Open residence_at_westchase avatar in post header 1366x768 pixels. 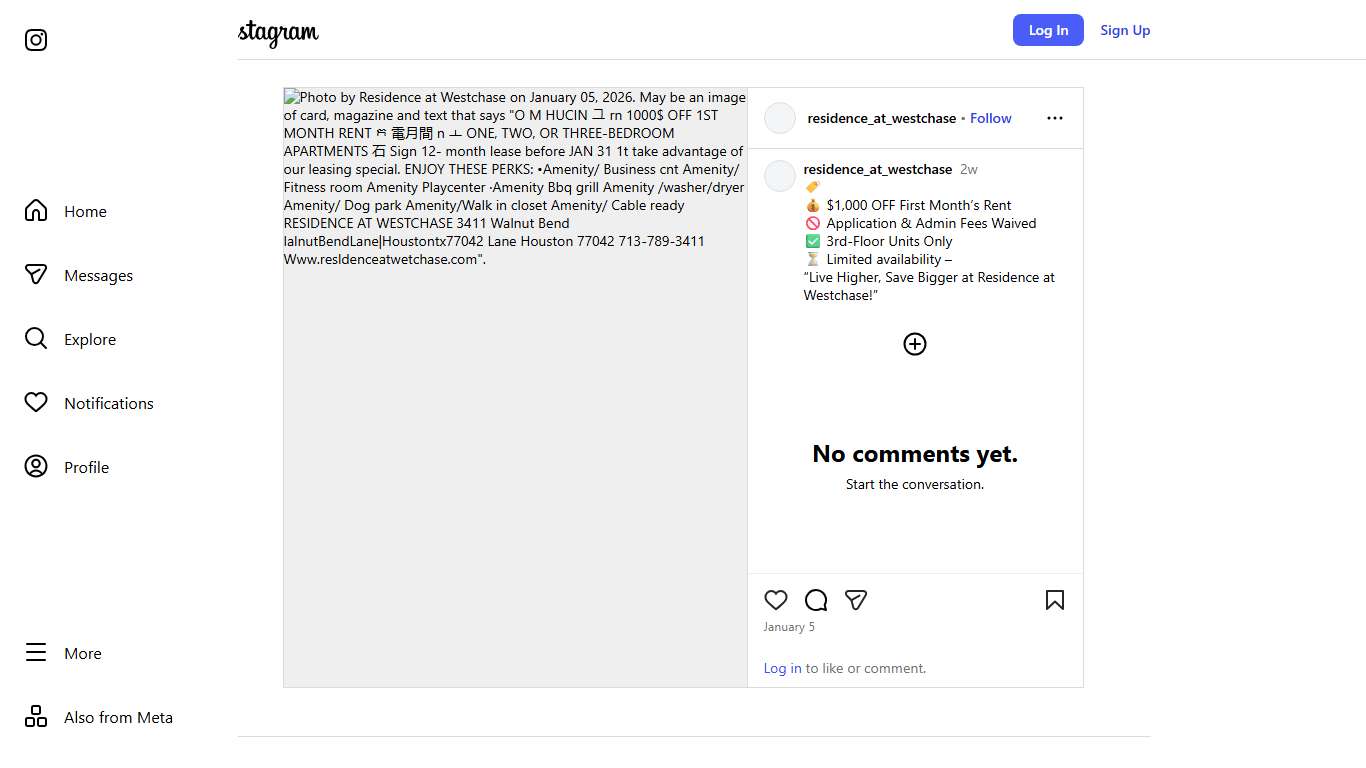coord(780,118)
